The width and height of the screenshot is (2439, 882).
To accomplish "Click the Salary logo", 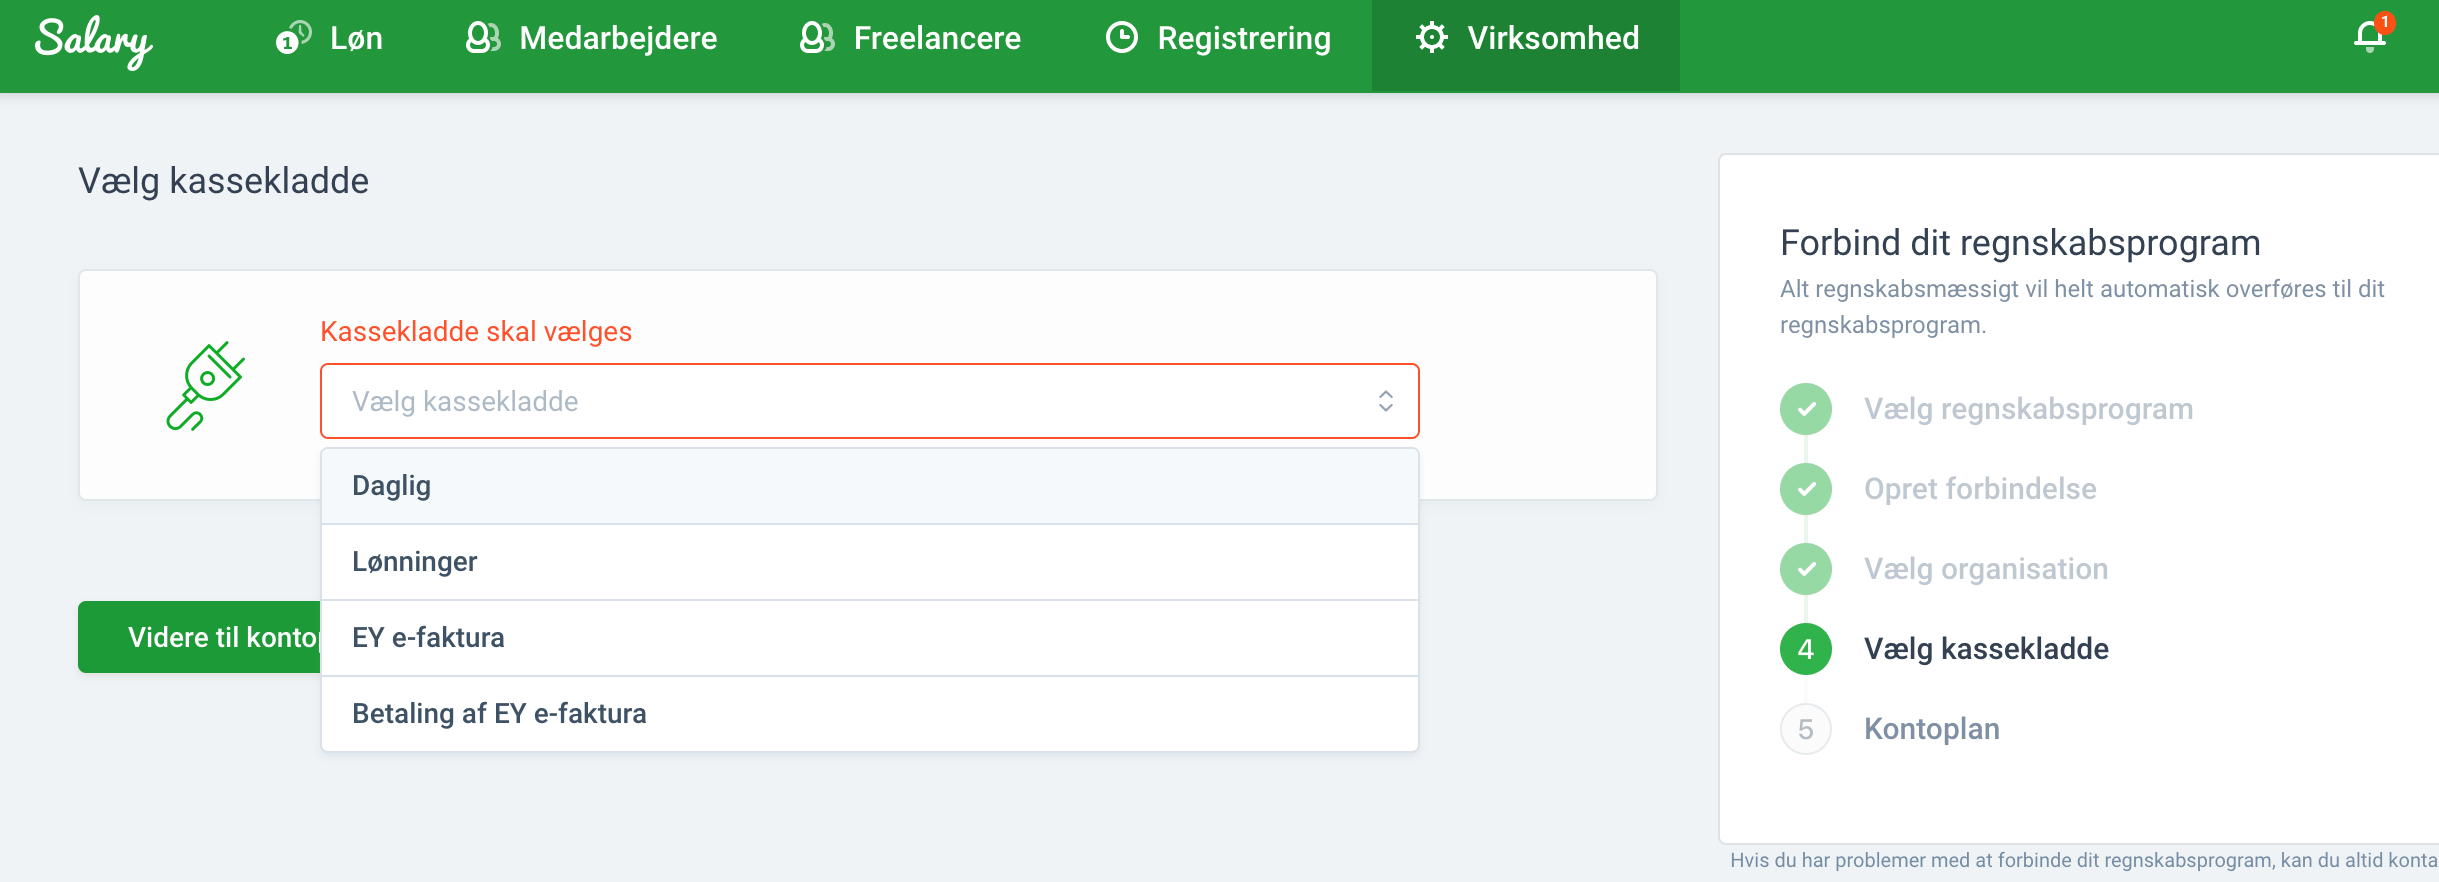I will click(93, 40).
